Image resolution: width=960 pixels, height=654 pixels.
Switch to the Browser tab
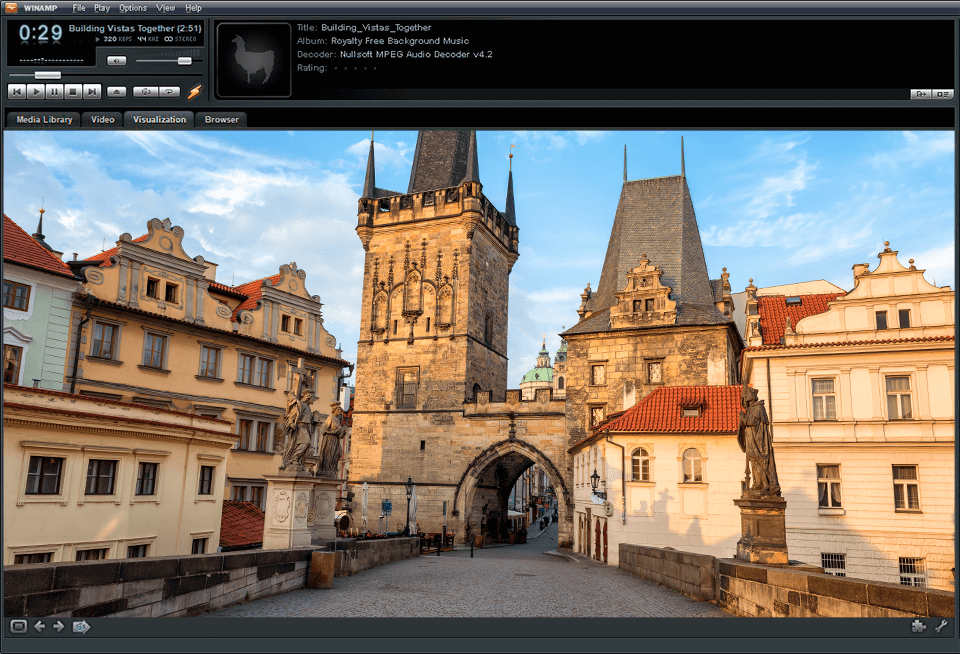coord(220,119)
